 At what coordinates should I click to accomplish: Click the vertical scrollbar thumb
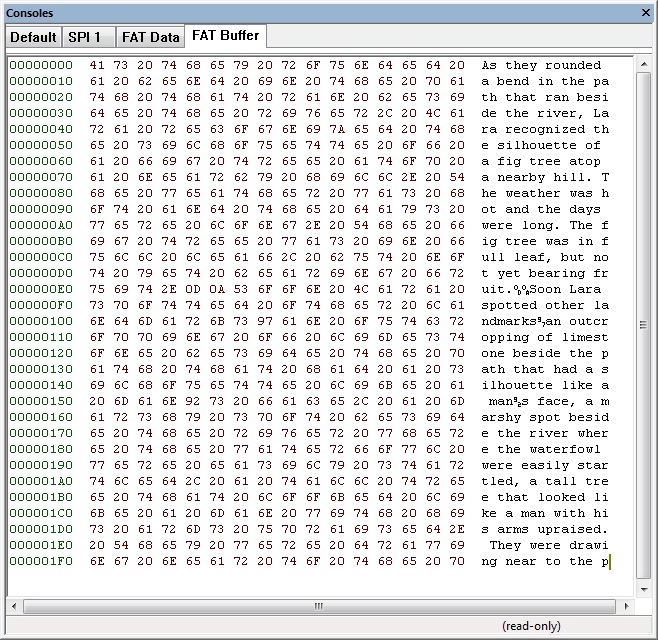click(644, 325)
